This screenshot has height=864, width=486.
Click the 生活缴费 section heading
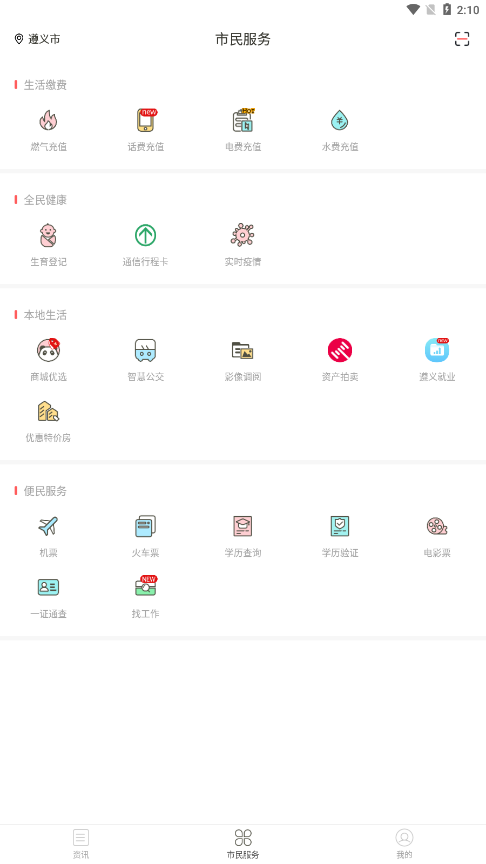(45, 85)
